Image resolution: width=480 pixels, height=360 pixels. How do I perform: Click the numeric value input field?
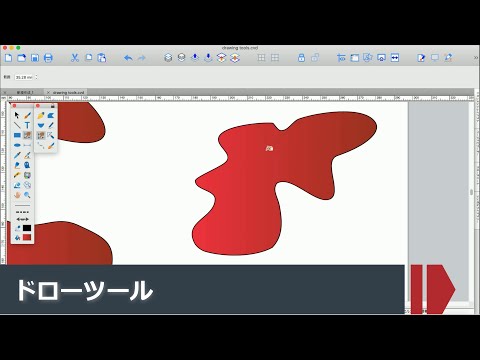(x=24, y=77)
